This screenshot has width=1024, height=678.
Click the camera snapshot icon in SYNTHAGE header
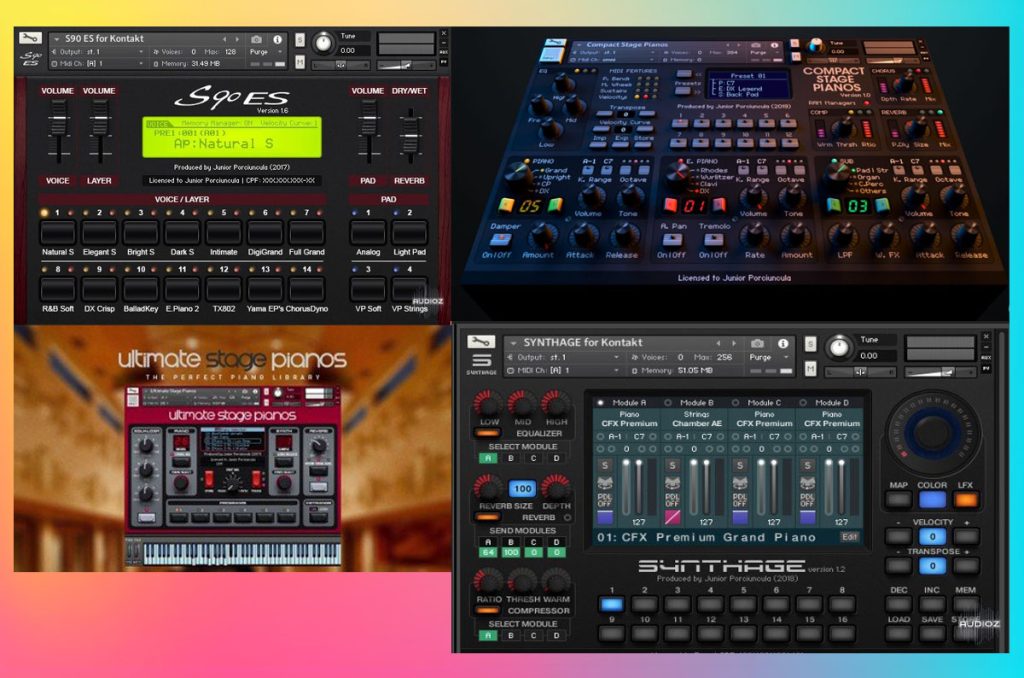click(x=757, y=343)
